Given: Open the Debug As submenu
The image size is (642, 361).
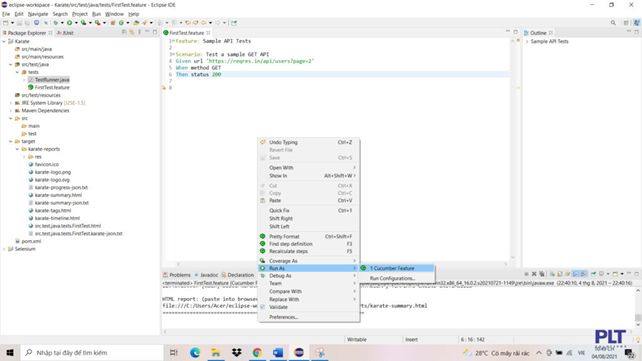Looking at the screenshot, I should tap(309, 275).
